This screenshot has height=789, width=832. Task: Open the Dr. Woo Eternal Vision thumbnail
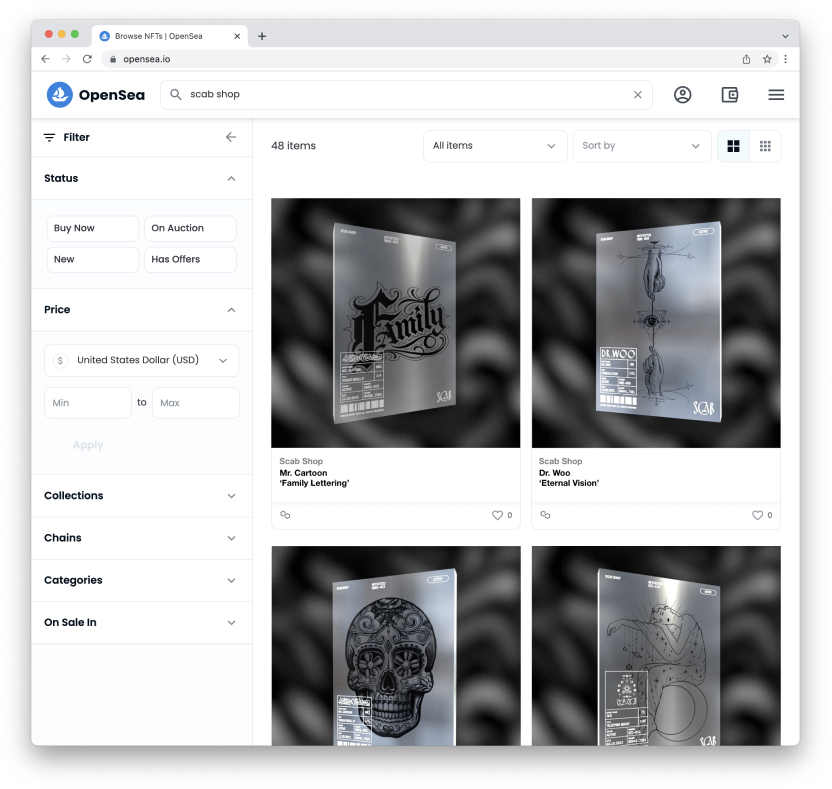click(656, 323)
